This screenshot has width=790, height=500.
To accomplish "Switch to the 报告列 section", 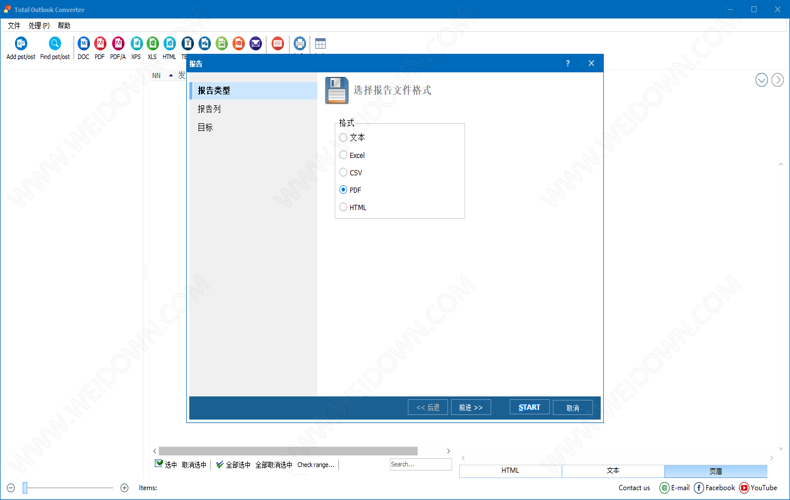I will tap(209, 109).
